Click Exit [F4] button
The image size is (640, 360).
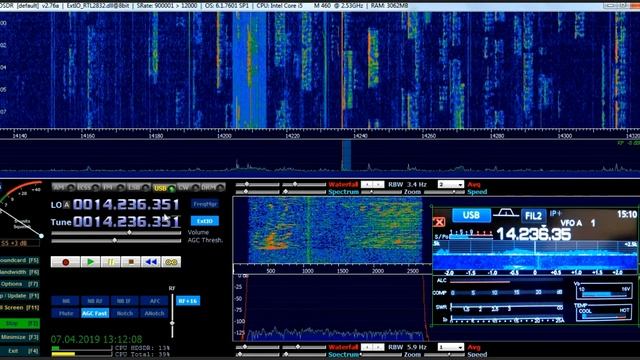[x=20, y=351]
